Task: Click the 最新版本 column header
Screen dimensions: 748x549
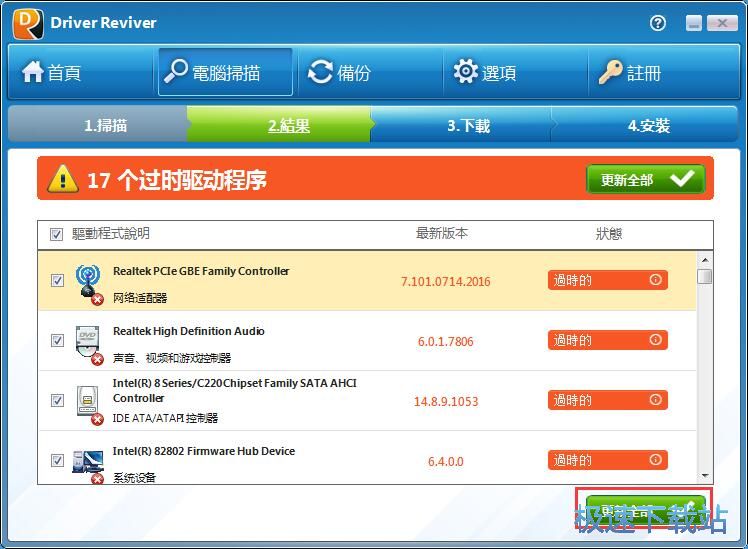Action: click(442, 233)
